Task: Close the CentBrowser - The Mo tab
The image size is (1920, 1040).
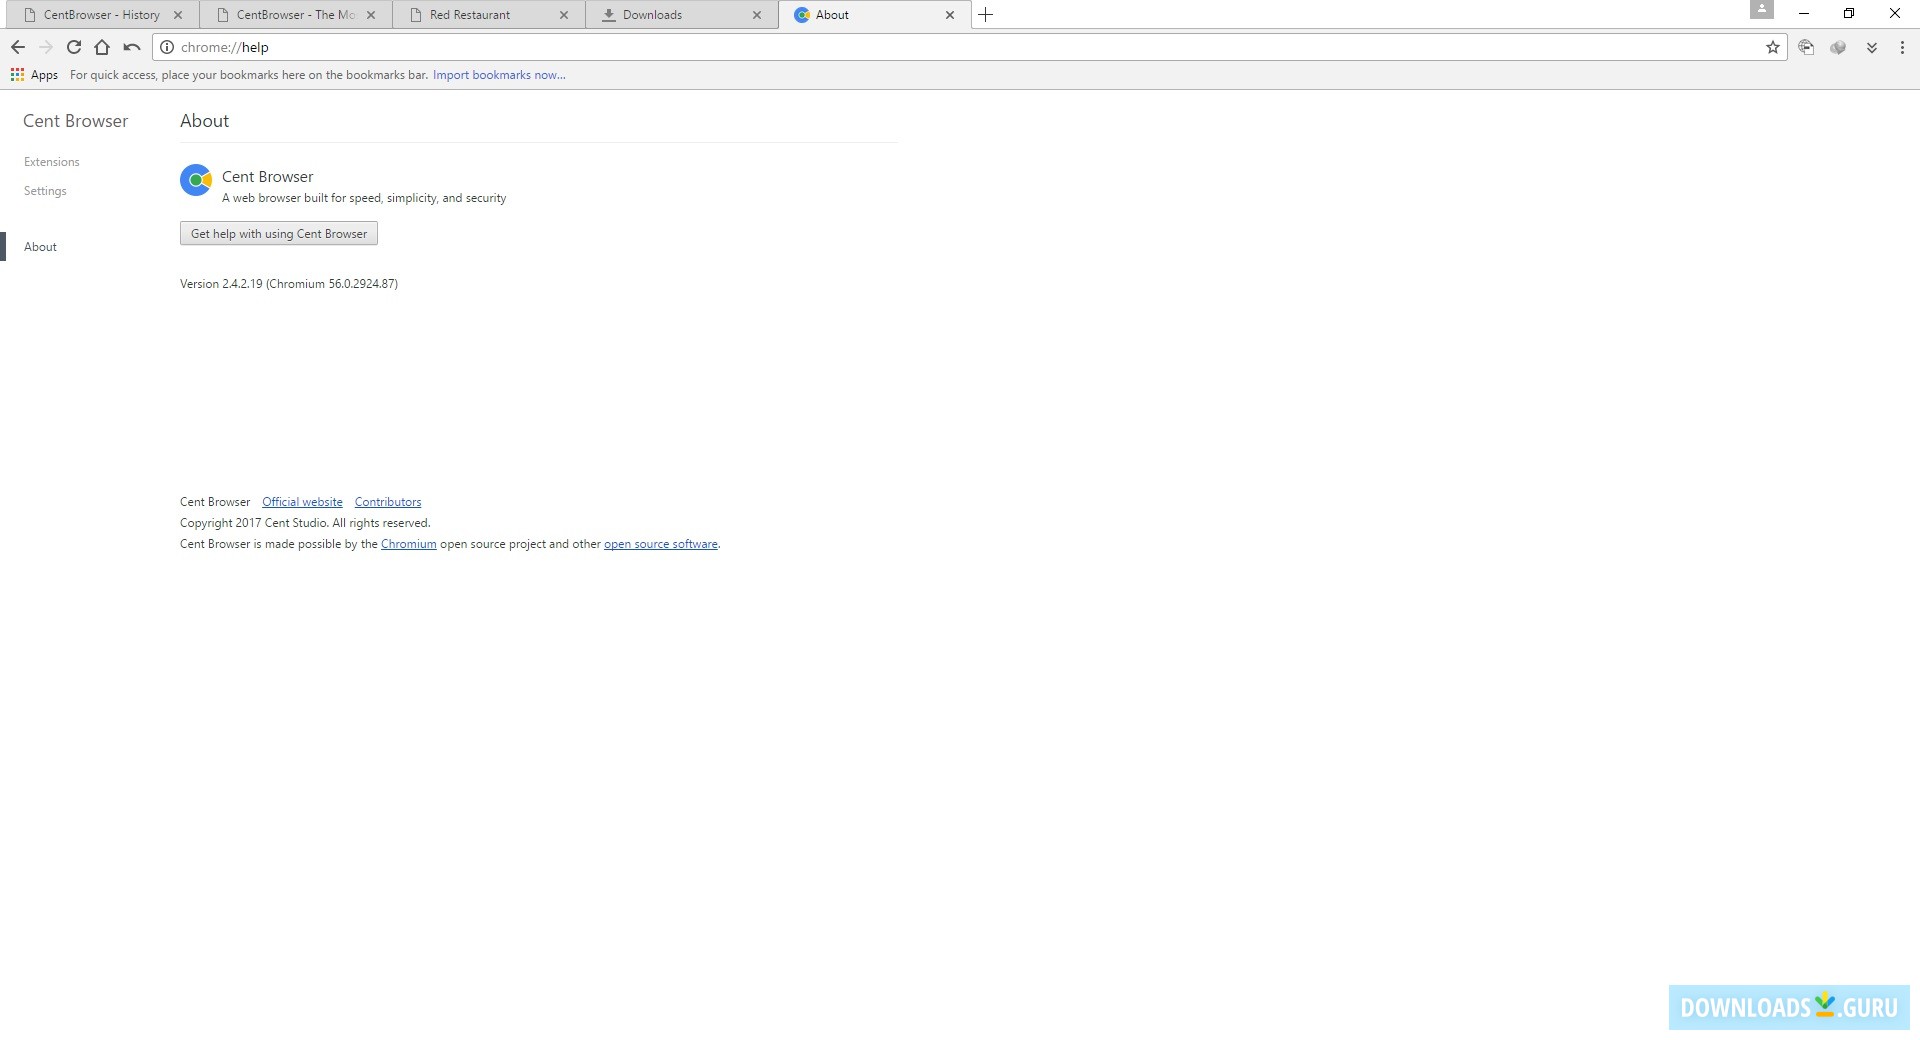Action: coord(371,15)
